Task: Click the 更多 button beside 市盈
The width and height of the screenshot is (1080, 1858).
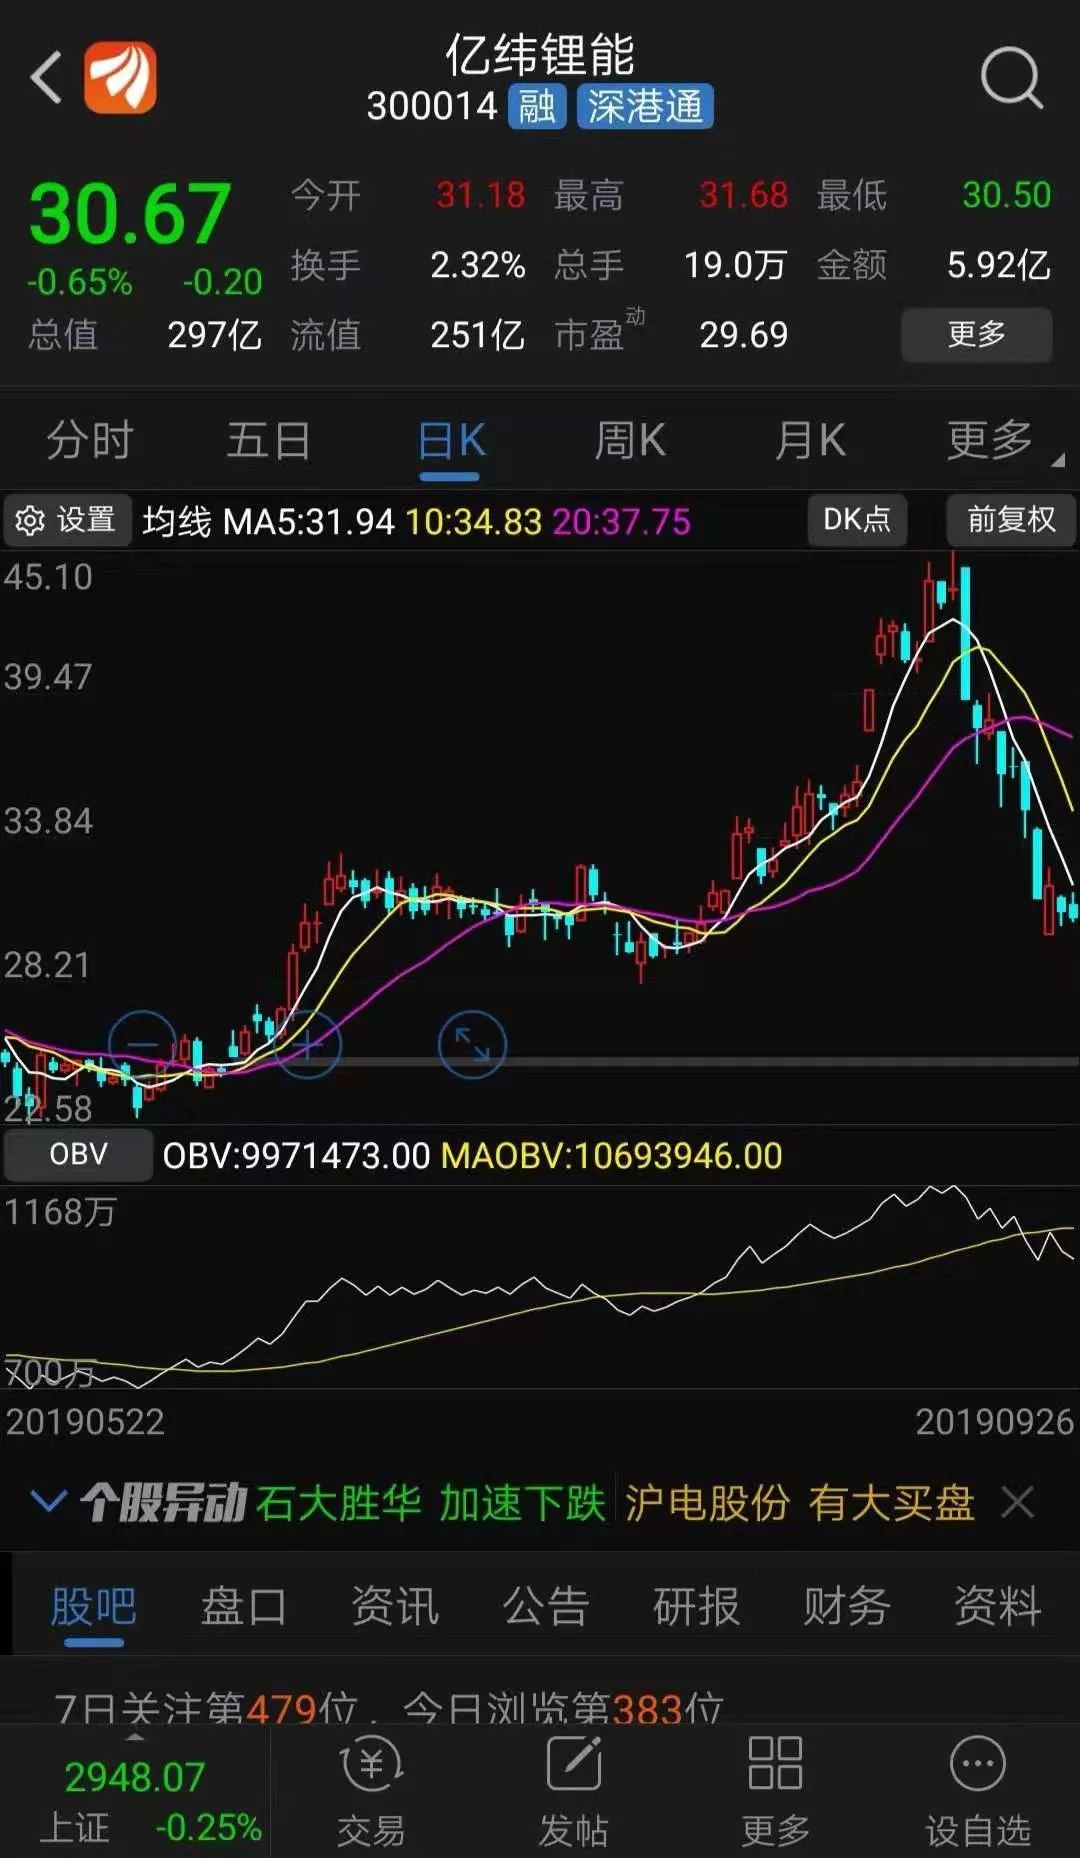Action: (977, 334)
